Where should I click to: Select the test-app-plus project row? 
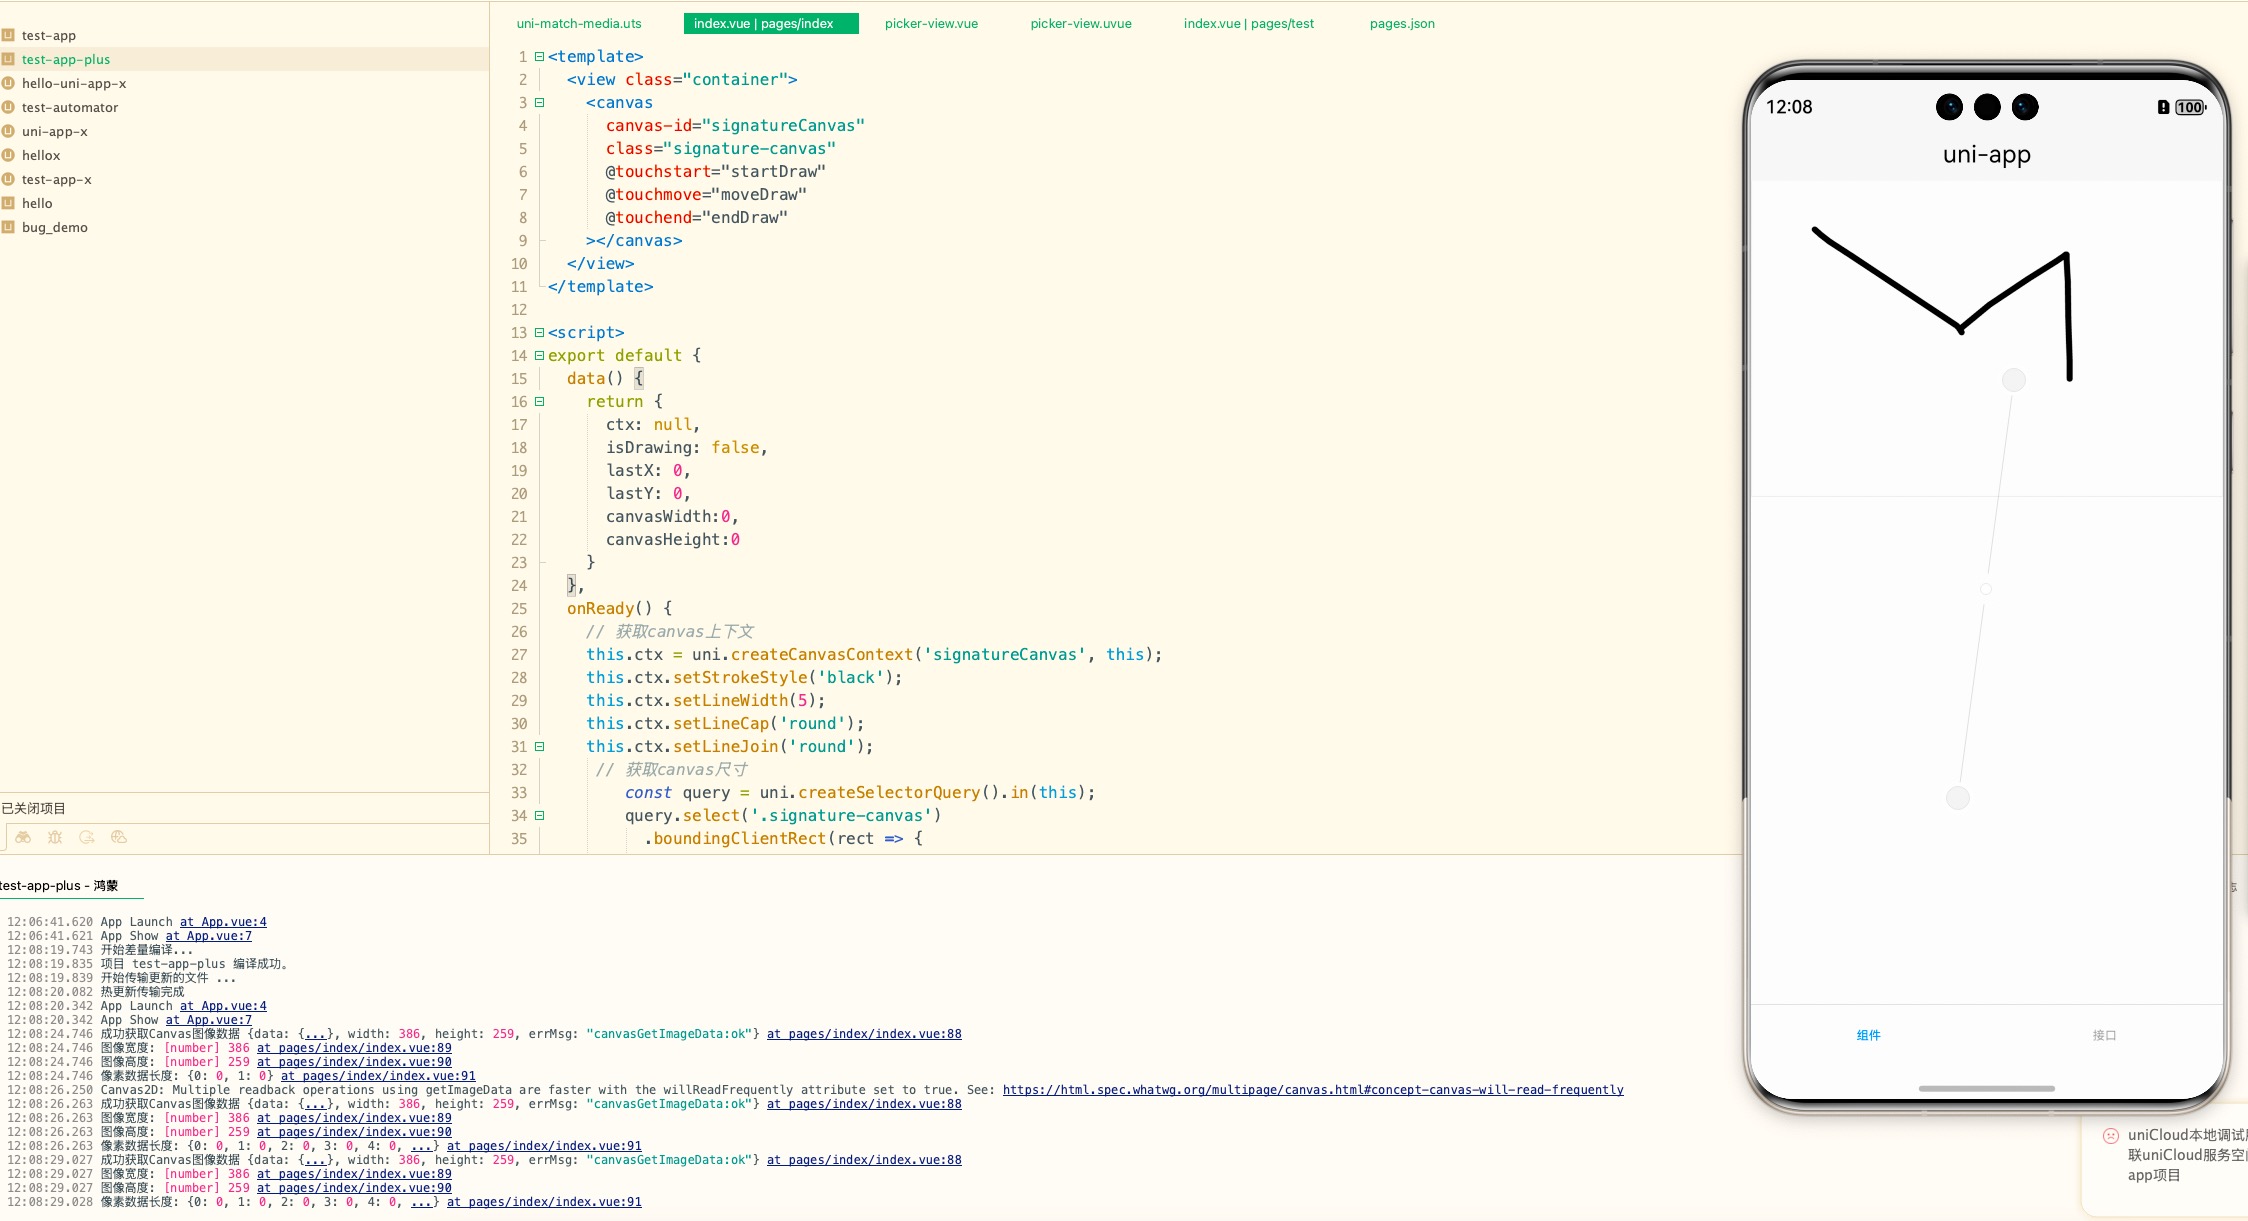point(244,59)
